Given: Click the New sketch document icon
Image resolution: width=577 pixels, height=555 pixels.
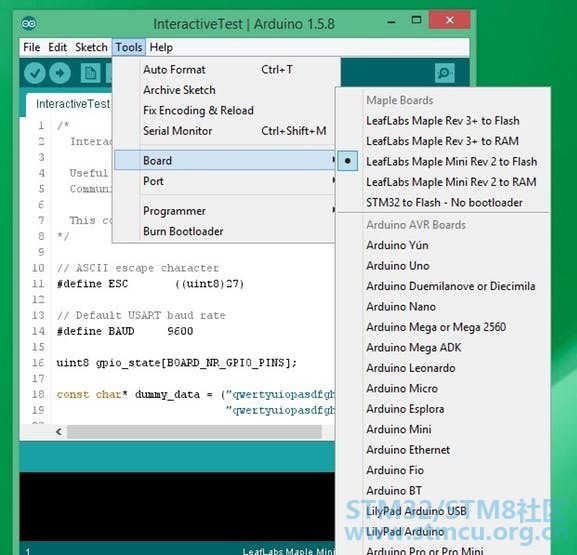Looking at the screenshot, I should pyautogui.click(x=90, y=73).
